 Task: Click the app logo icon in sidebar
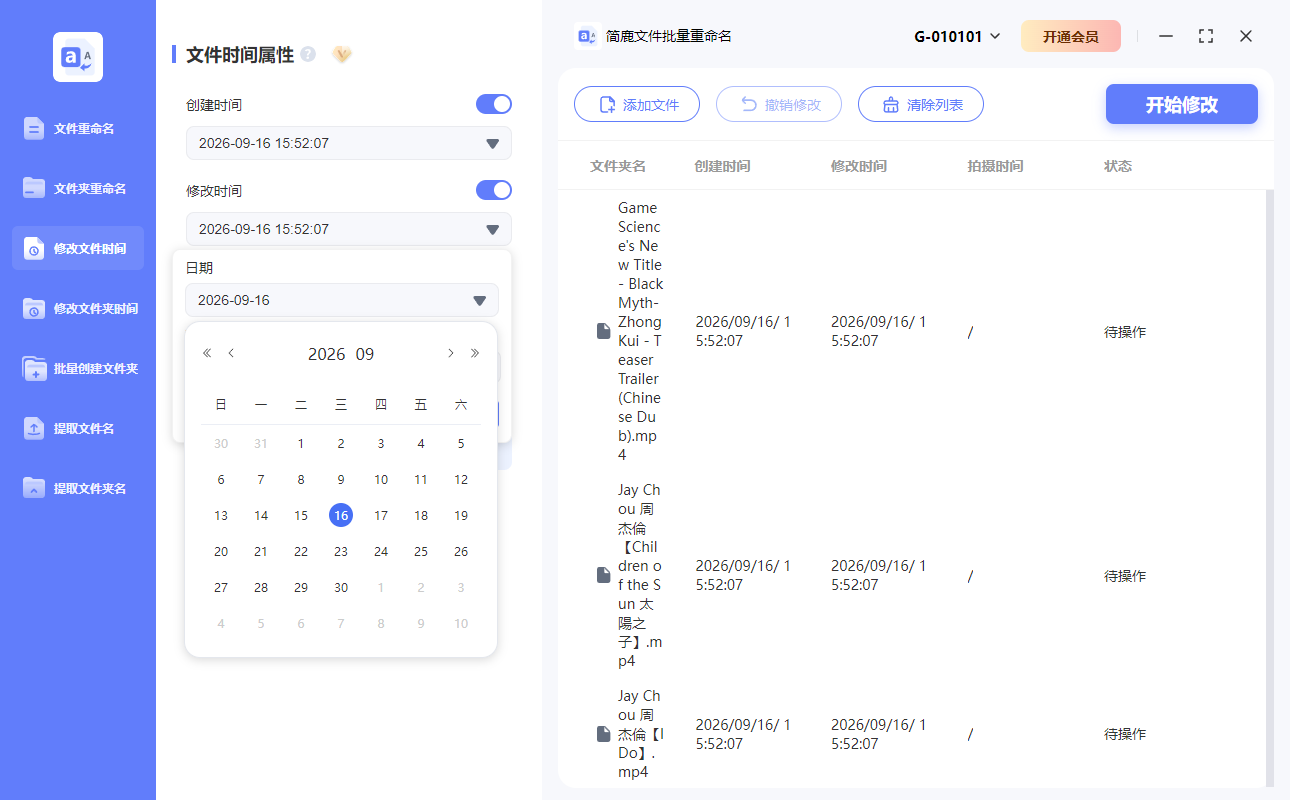(78, 57)
